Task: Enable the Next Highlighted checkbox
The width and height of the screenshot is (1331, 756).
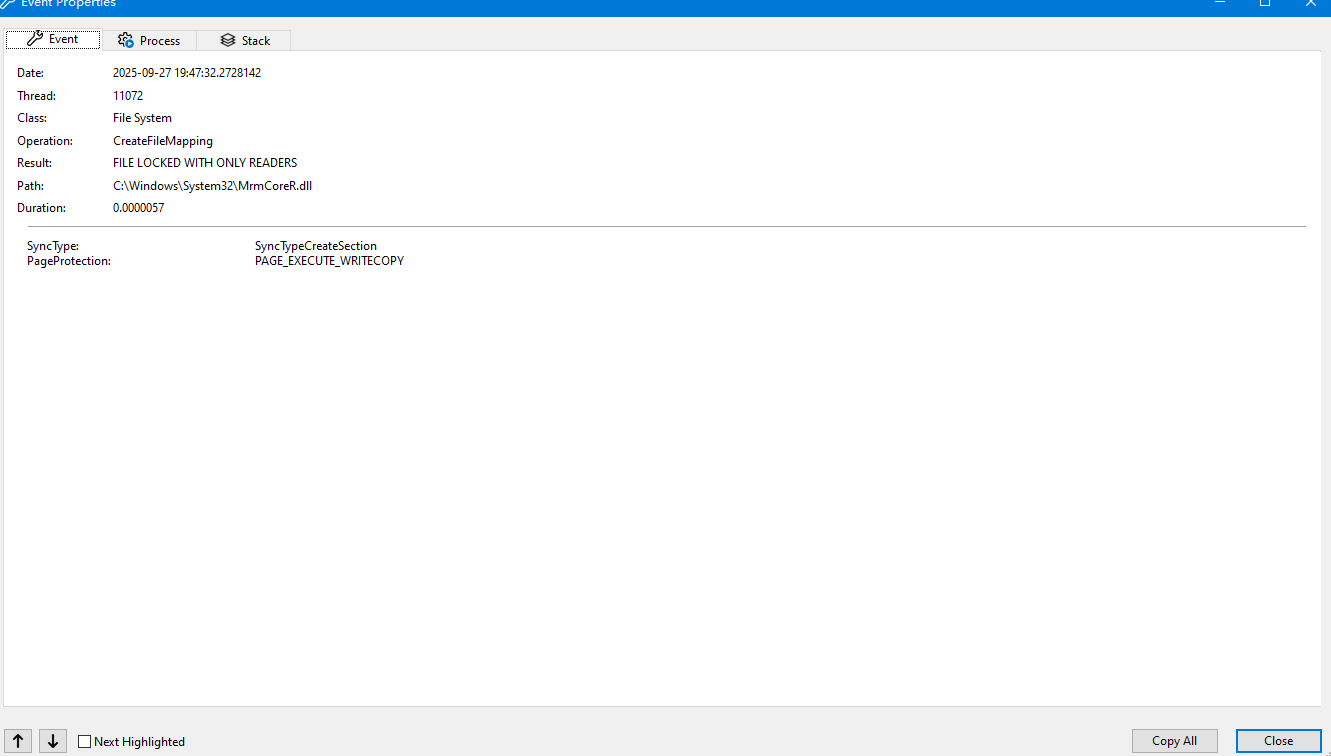Action: (85, 742)
